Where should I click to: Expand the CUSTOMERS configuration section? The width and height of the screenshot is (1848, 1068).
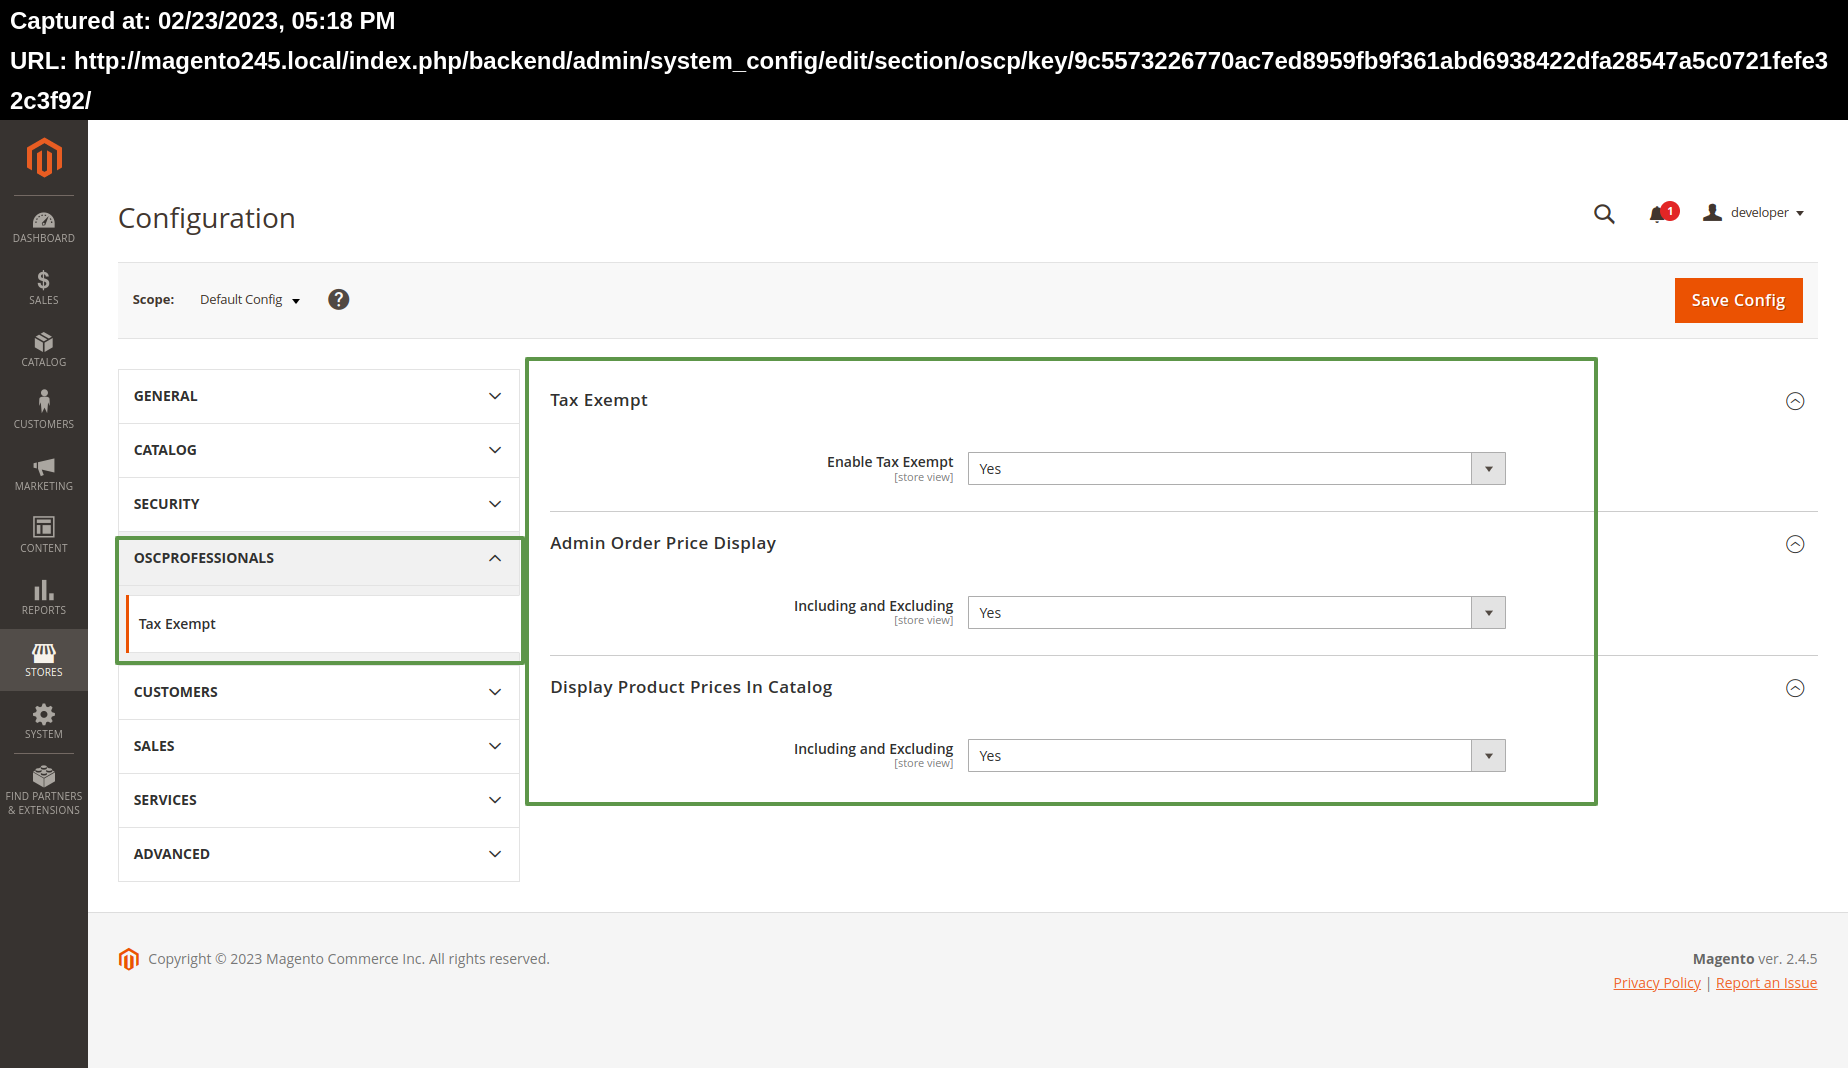point(317,691)
